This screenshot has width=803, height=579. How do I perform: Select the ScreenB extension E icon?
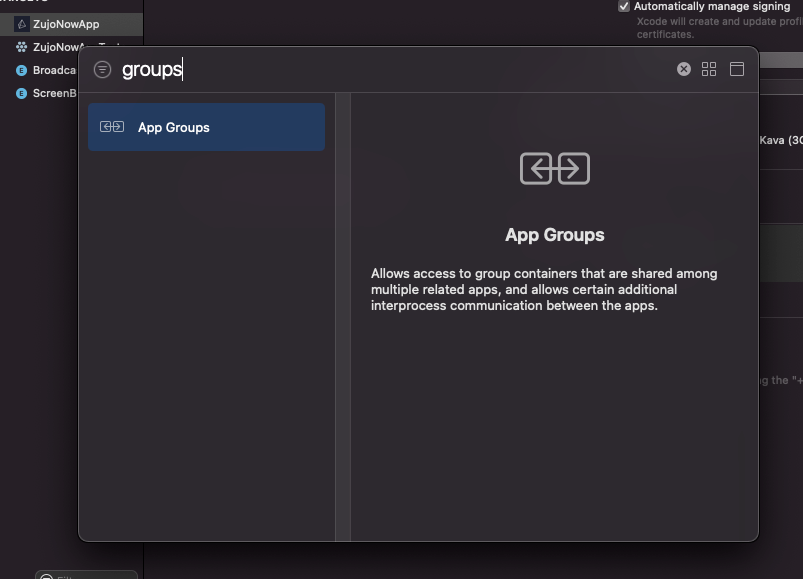coord(24,93)
